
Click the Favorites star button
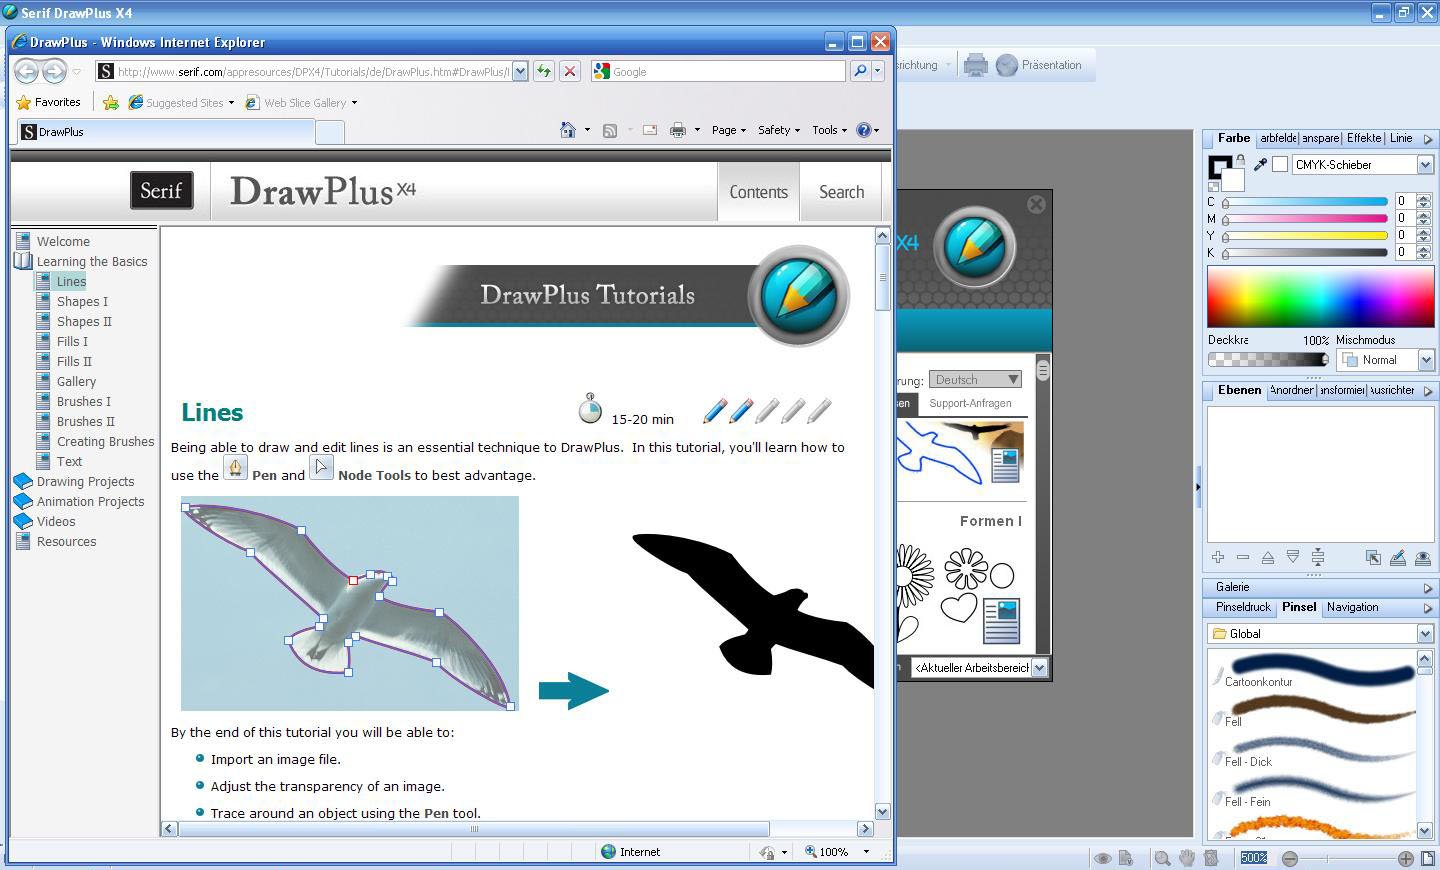pyautogui.click(x=49, y=102)
